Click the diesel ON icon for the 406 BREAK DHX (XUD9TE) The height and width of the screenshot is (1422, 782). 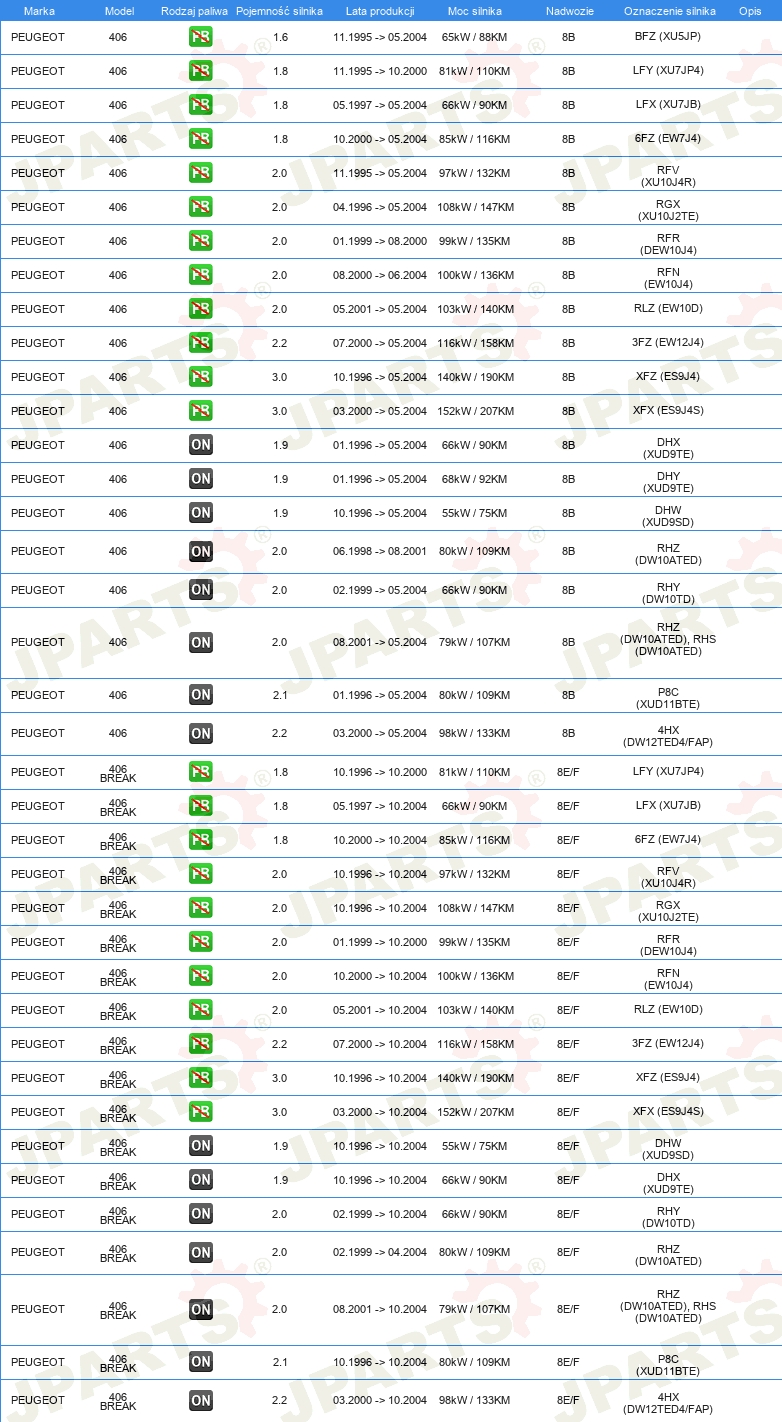(x=201, y=1180)
